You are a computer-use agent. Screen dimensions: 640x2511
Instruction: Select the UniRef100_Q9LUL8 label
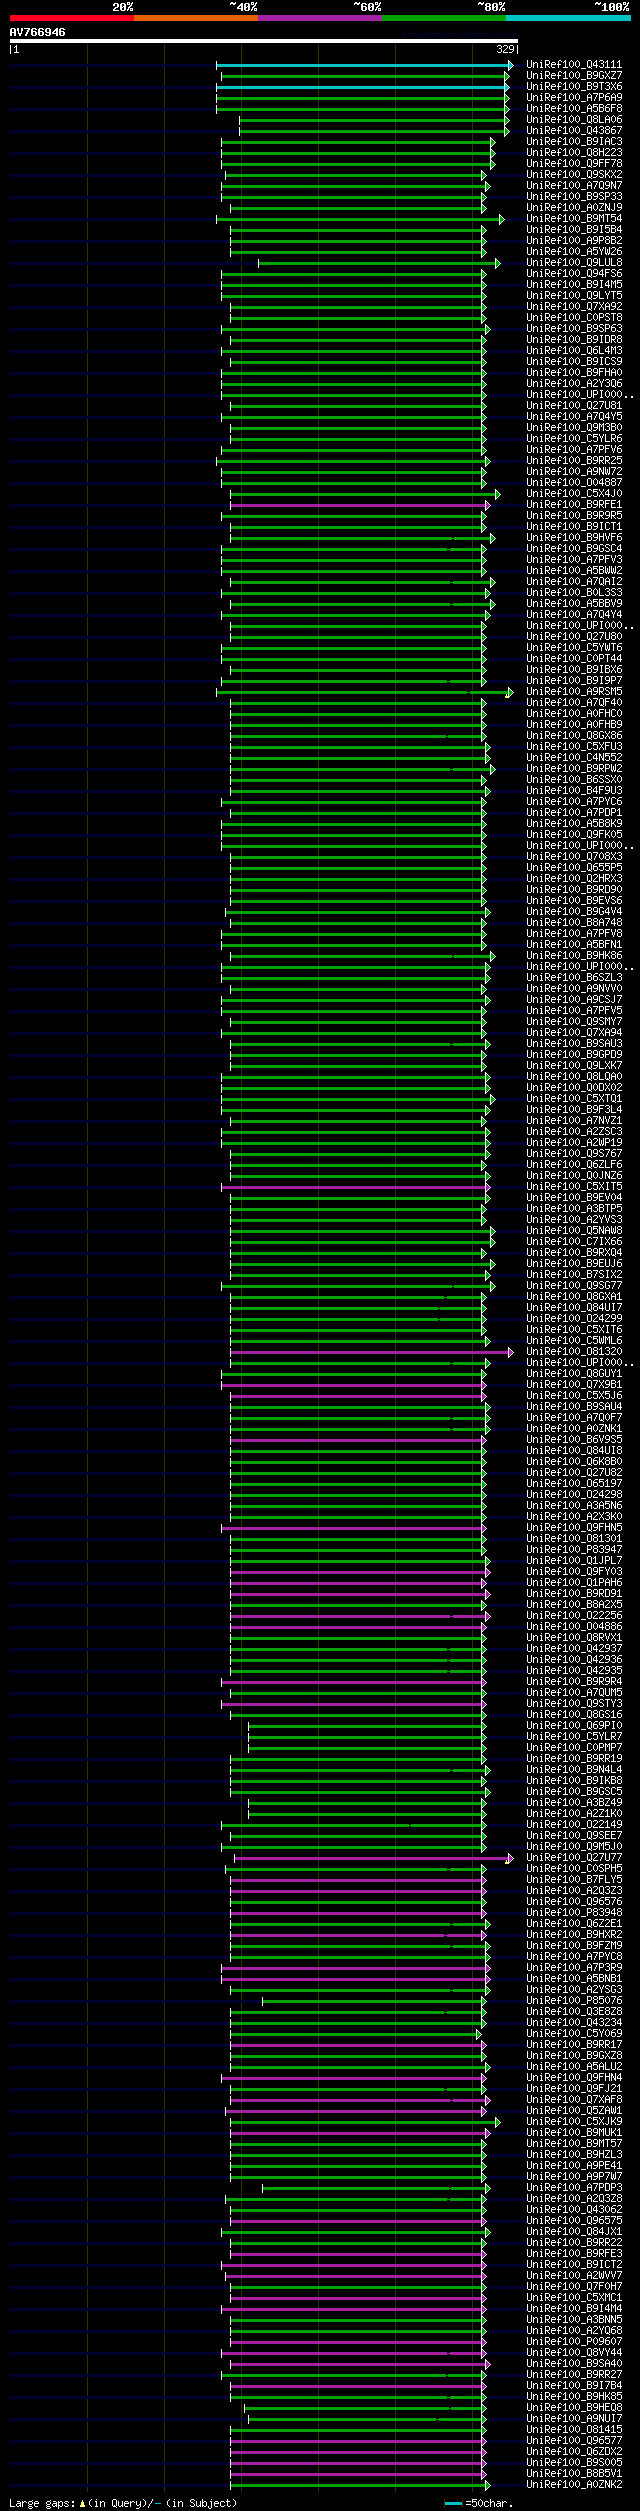click(574, 263)
